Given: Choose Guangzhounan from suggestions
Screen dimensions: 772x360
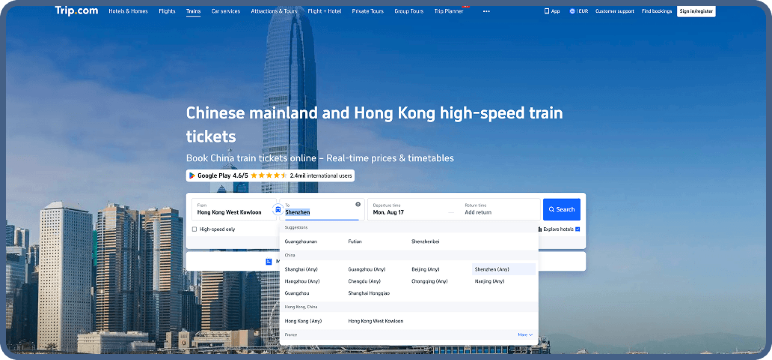Looking at the screenshot, I should [301, 242].
